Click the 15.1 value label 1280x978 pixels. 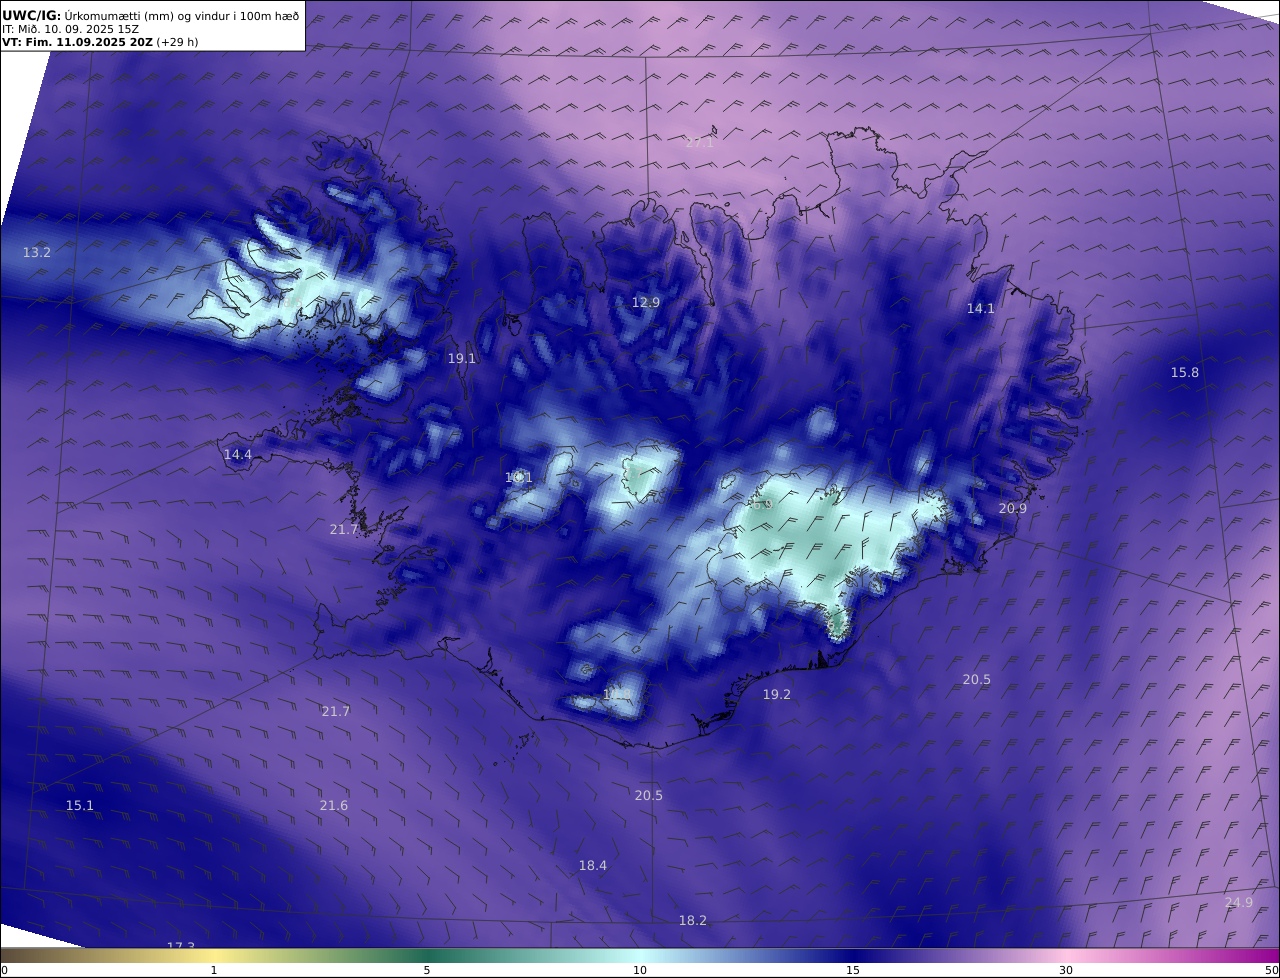pyautogui.click(x=80, y=806)
